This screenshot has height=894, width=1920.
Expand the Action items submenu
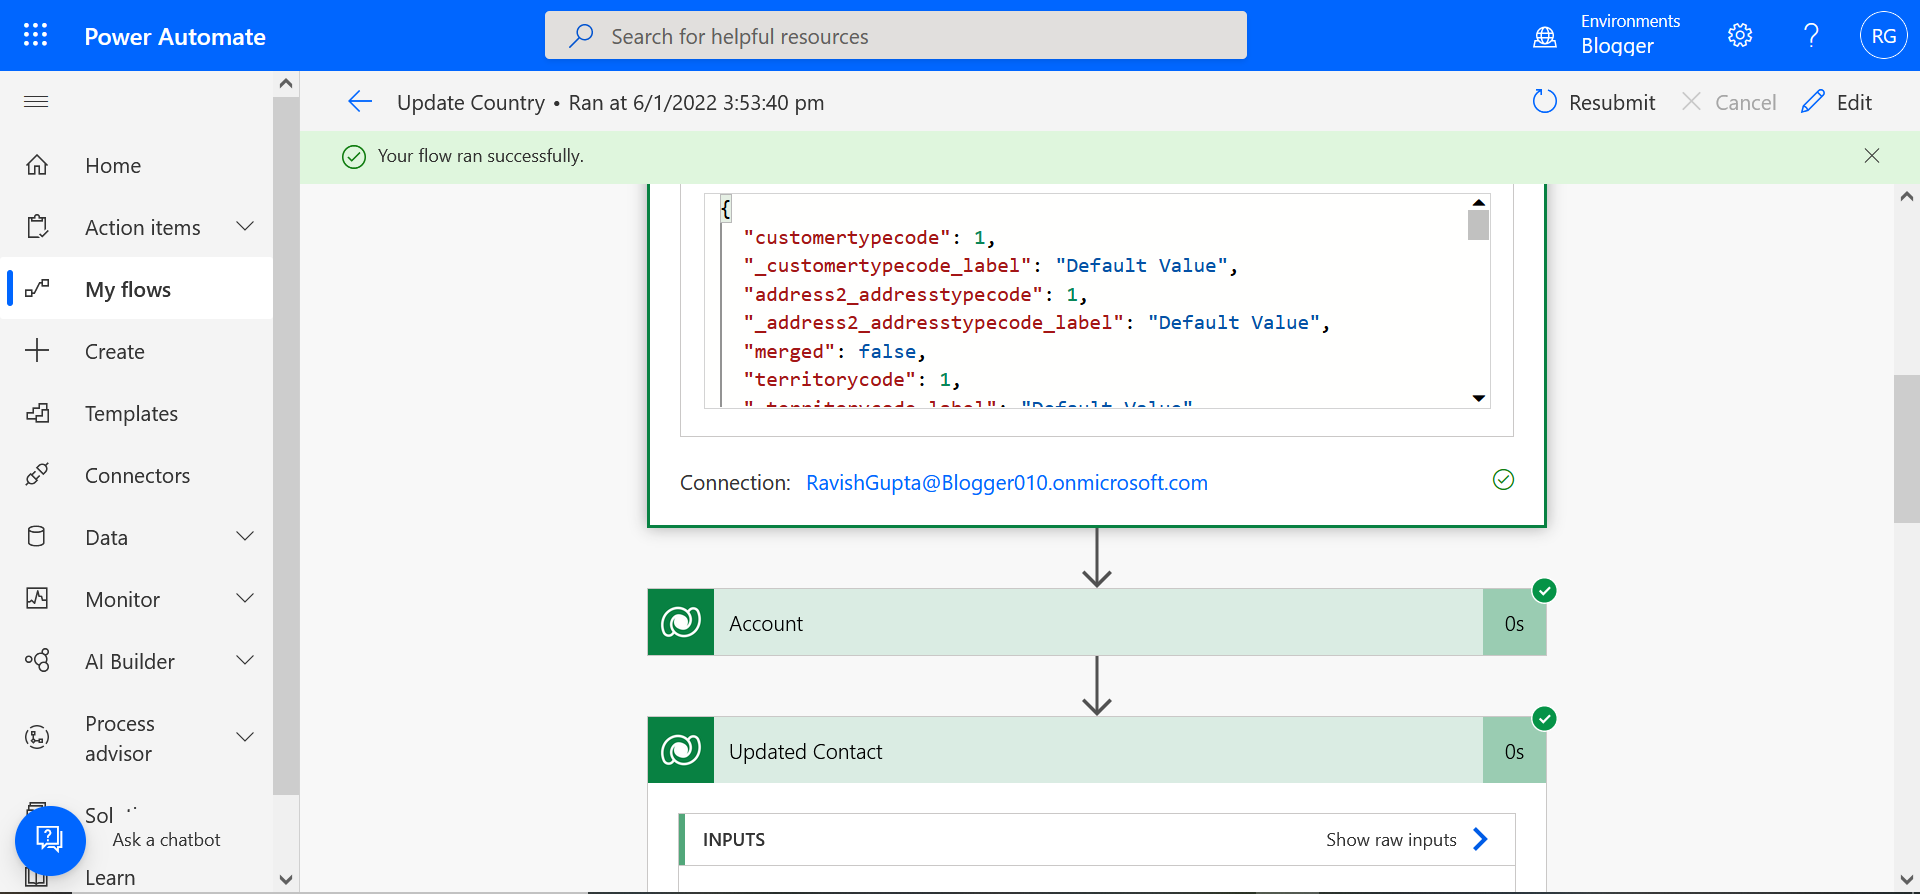coord(245,227)
